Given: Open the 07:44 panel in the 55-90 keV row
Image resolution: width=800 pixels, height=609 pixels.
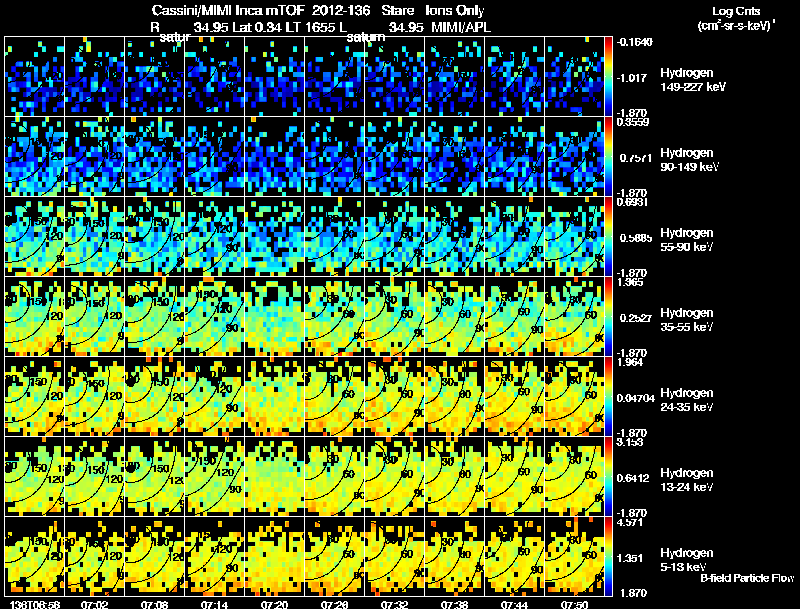Looking at the screenshot, I should [x=515, y=236].
